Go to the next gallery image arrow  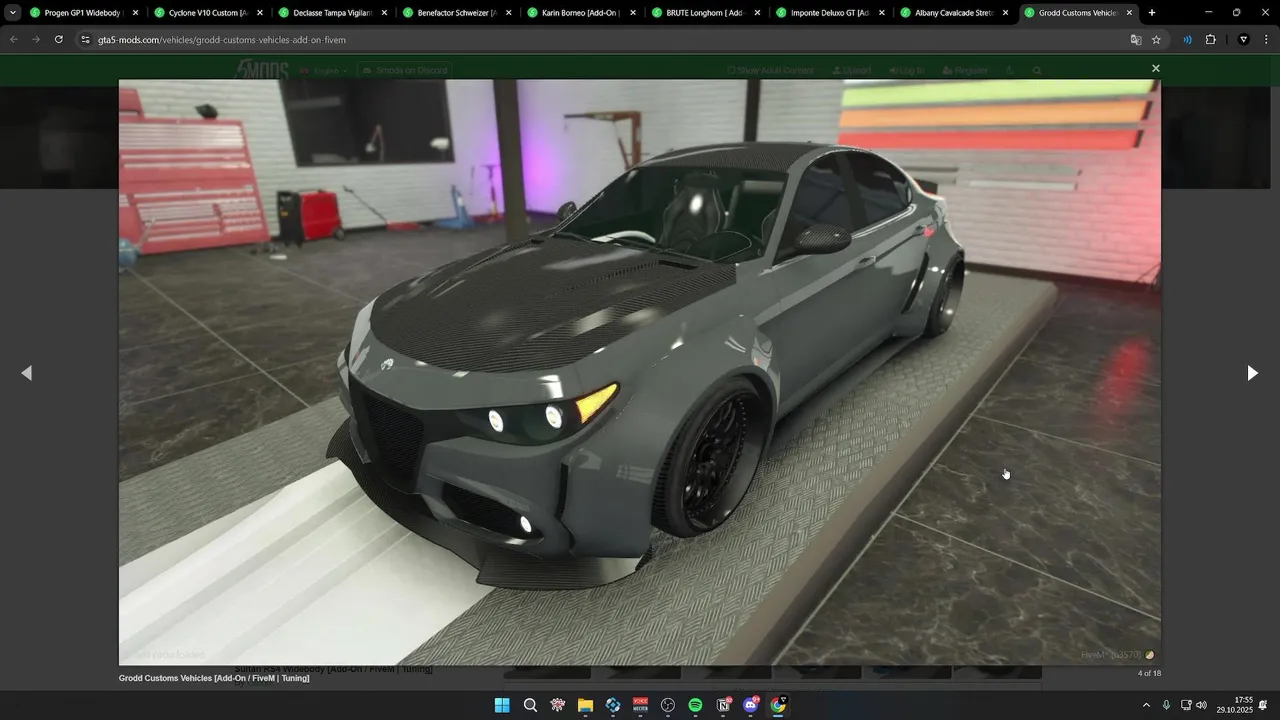(x=1252, y=373)
